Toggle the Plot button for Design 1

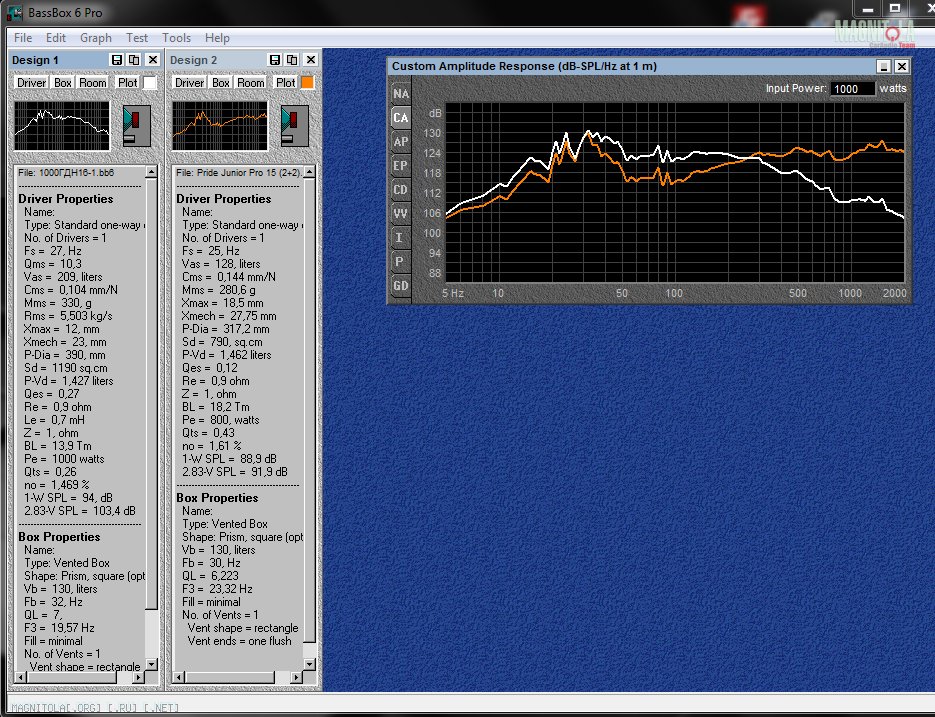tap(127, 82)
